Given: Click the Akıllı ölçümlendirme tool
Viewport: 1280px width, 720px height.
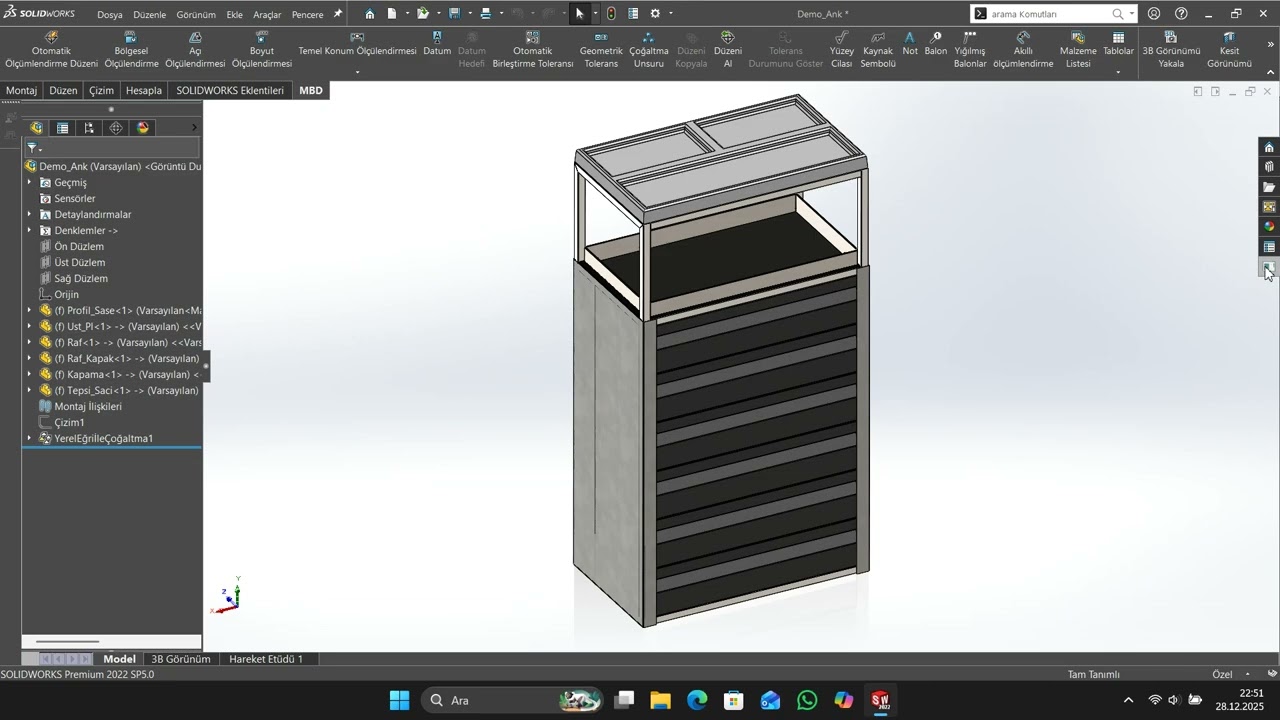Looking at the screenshot, I should tap(1023, 50).
